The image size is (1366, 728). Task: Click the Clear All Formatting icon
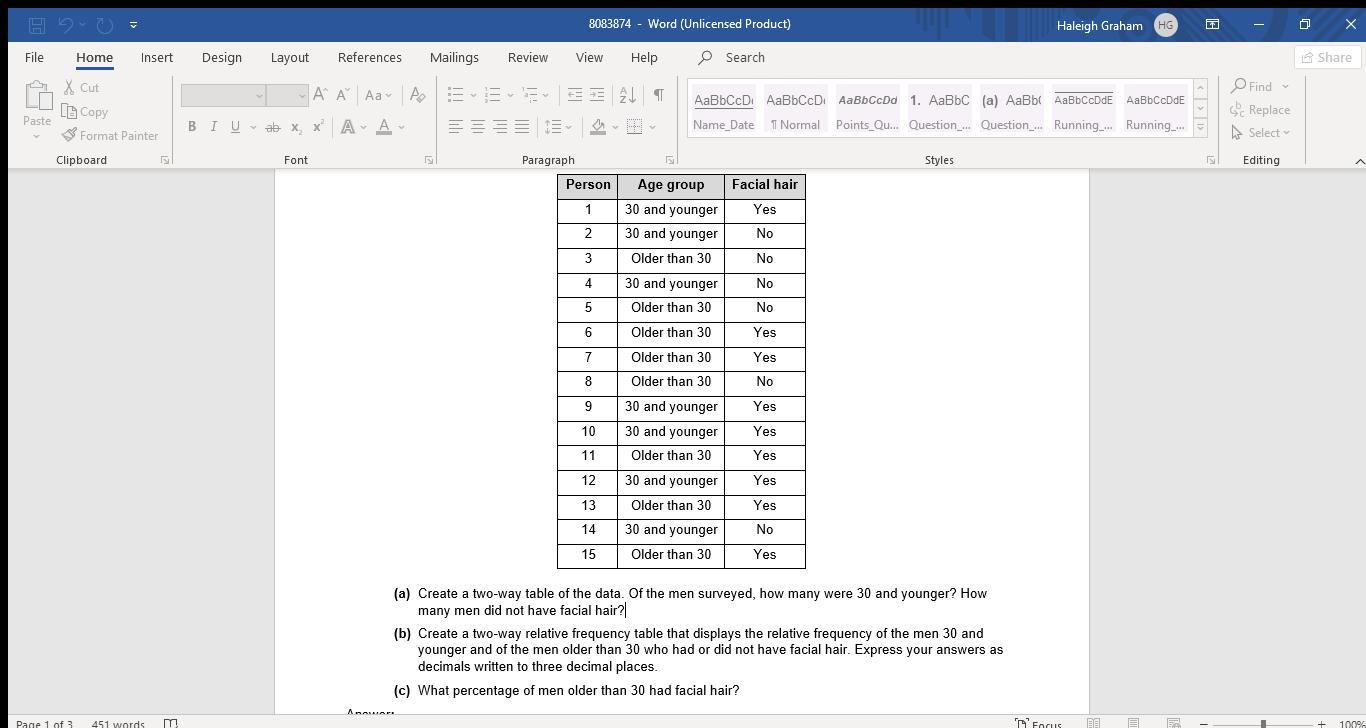(x=418, y=95)
